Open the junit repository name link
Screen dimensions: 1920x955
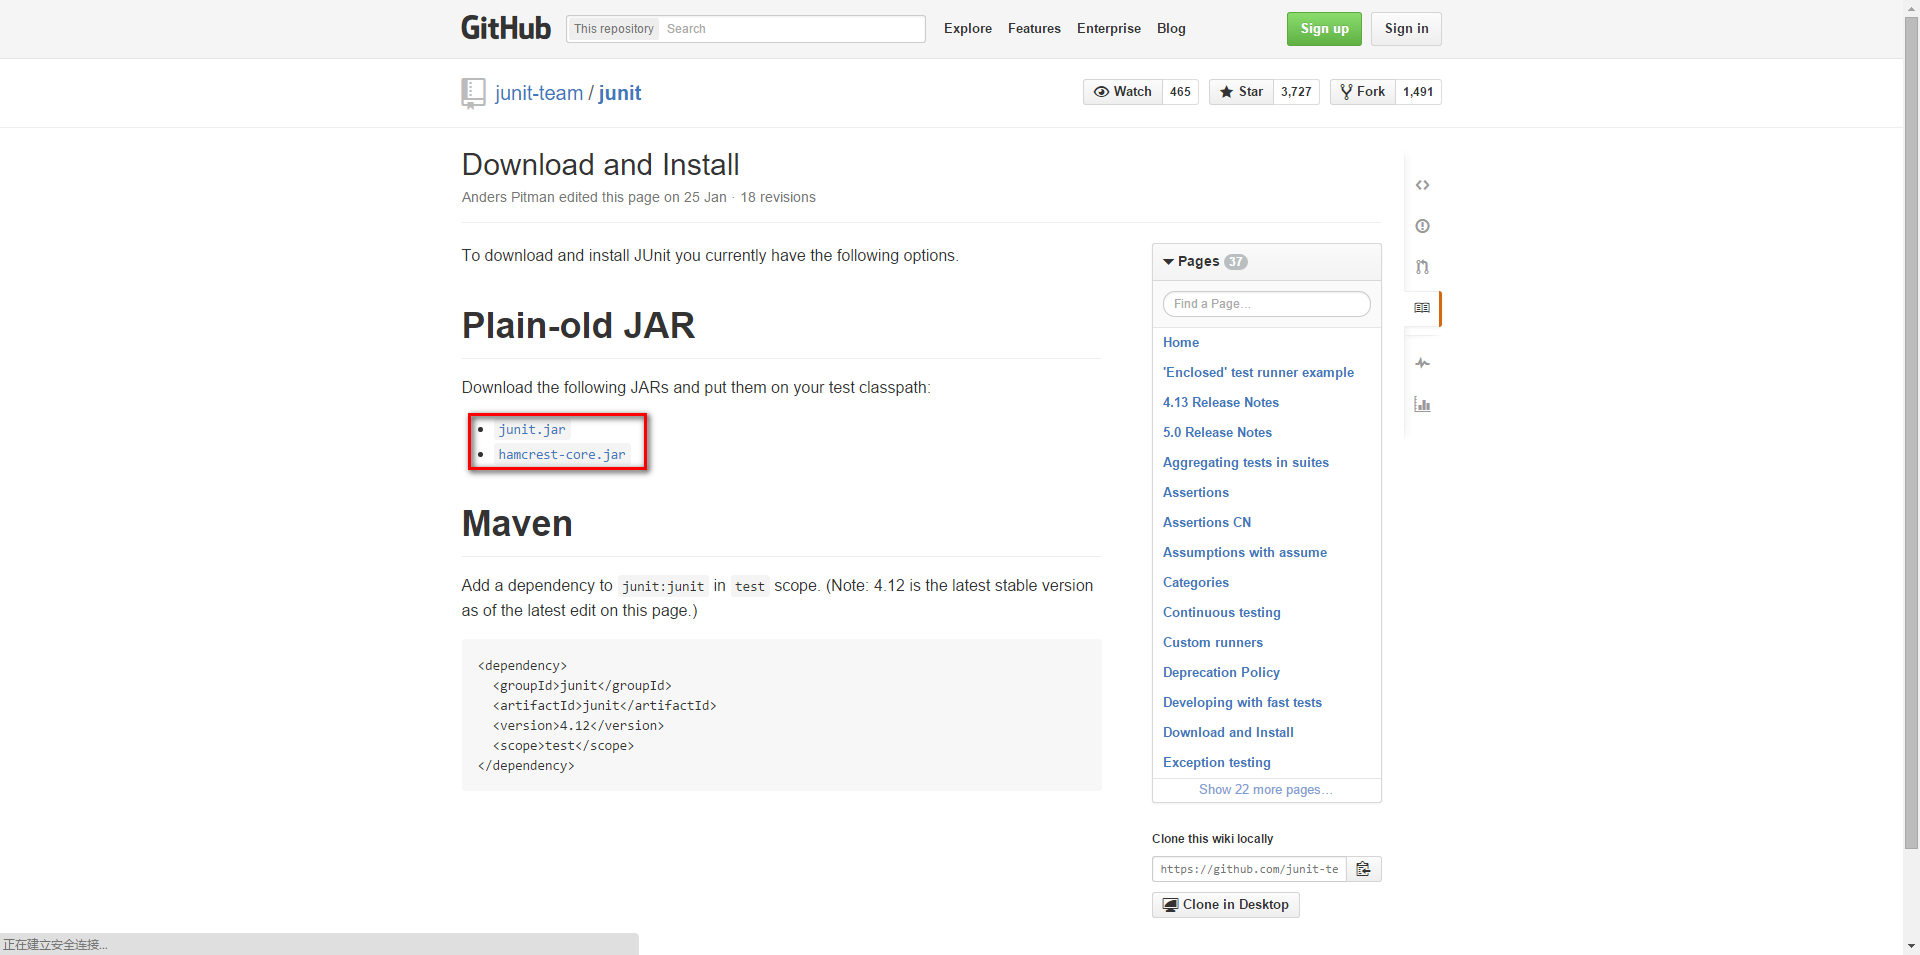(620, 93)
